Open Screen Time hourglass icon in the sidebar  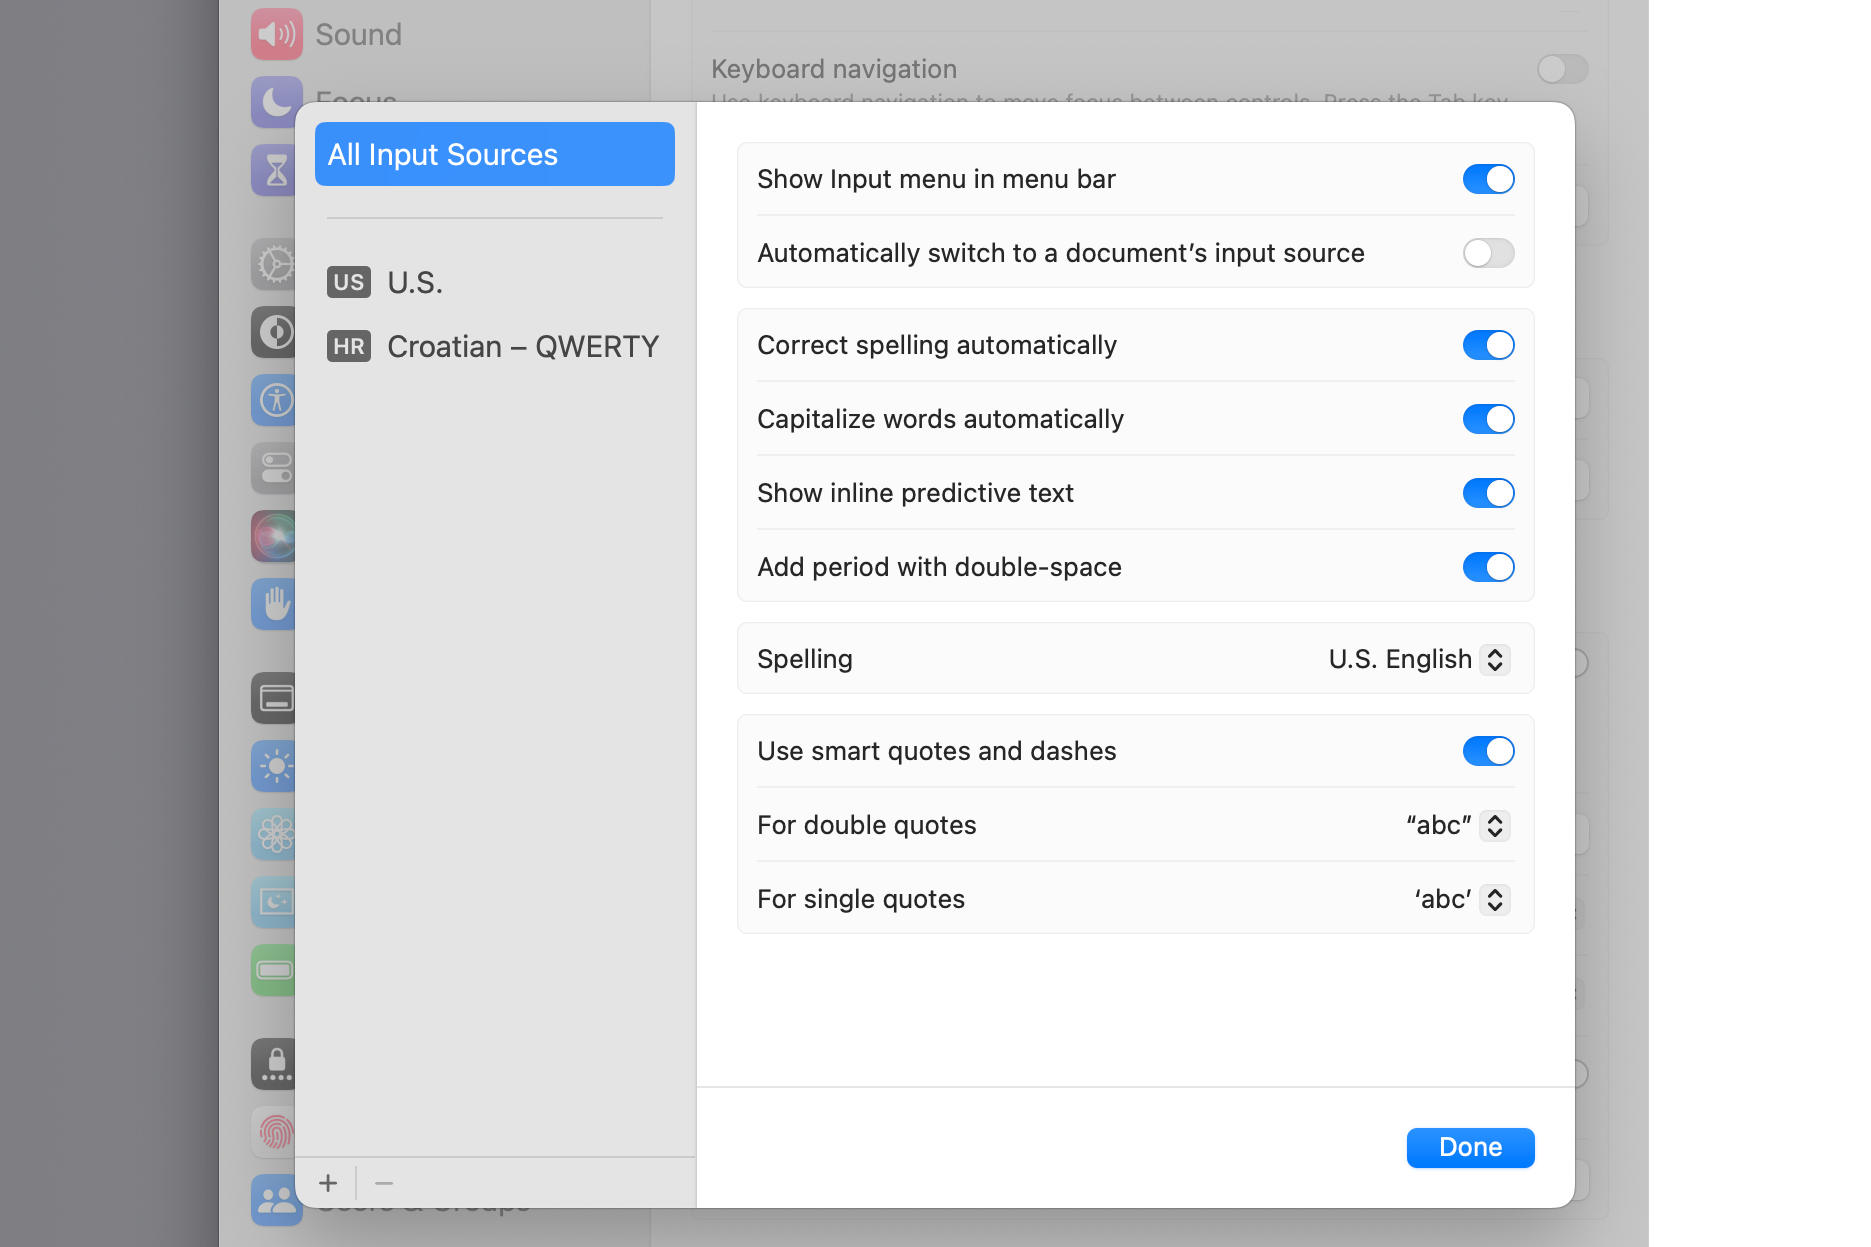[272, 170]
